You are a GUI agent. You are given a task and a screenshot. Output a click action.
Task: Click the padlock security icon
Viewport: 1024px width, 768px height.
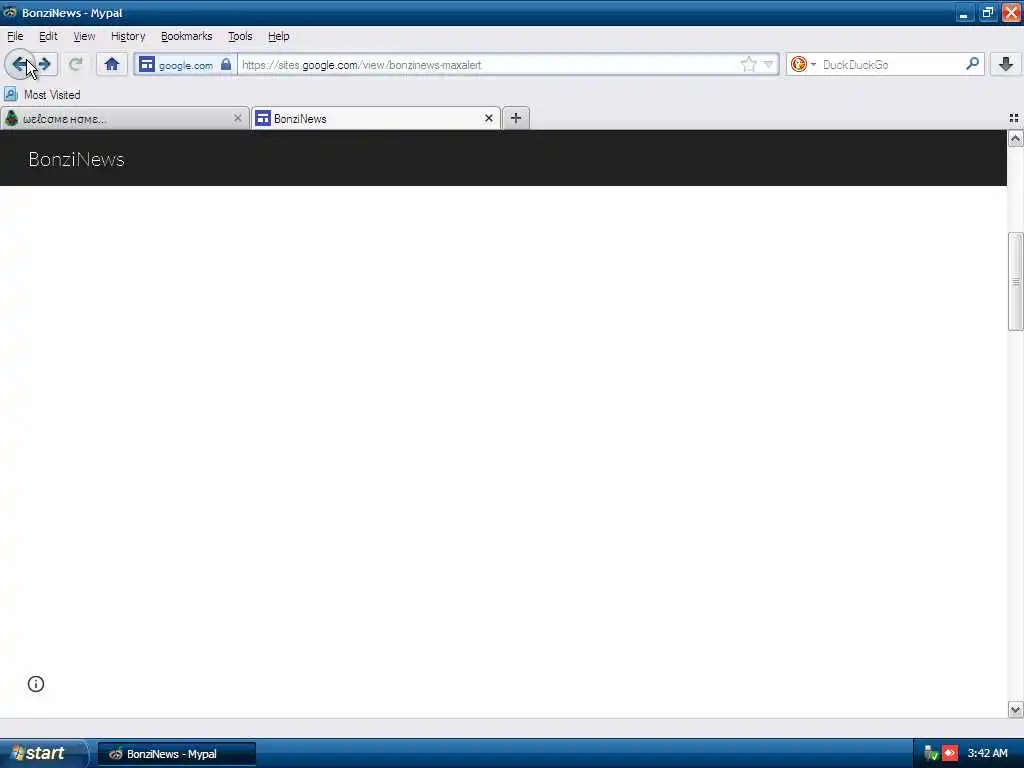(x=226, y=64)
